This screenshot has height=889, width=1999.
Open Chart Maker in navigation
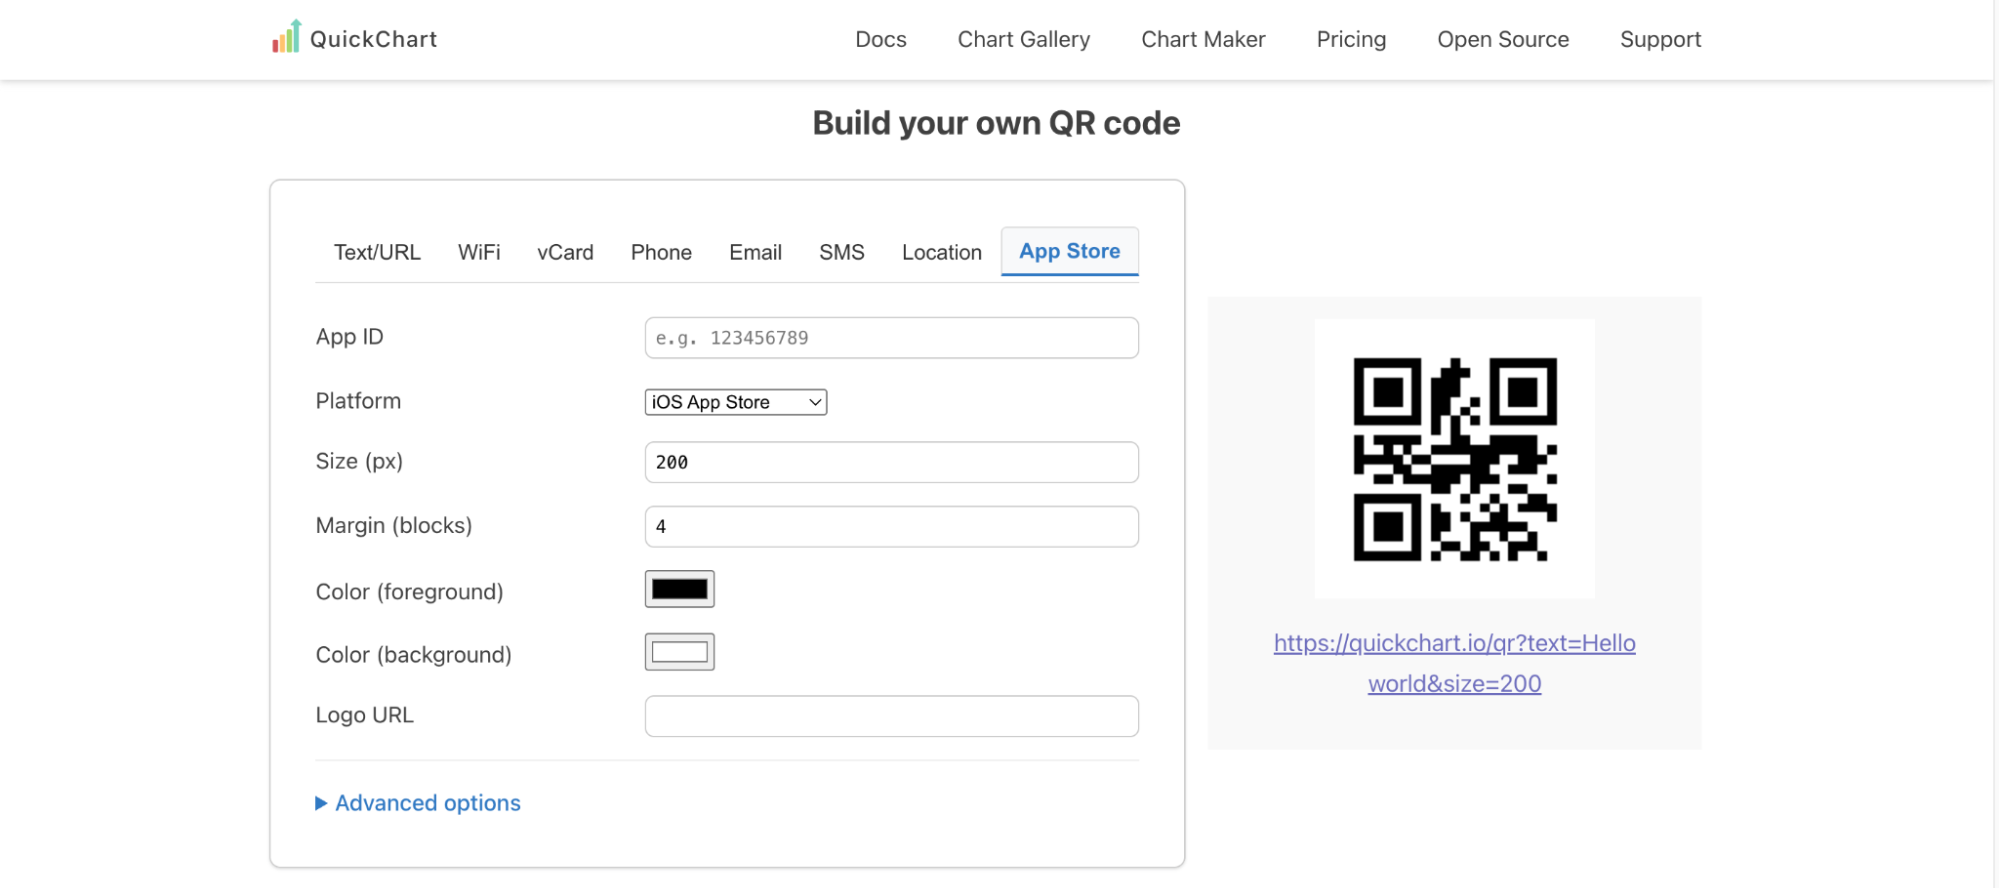[x=1203, y=39]
